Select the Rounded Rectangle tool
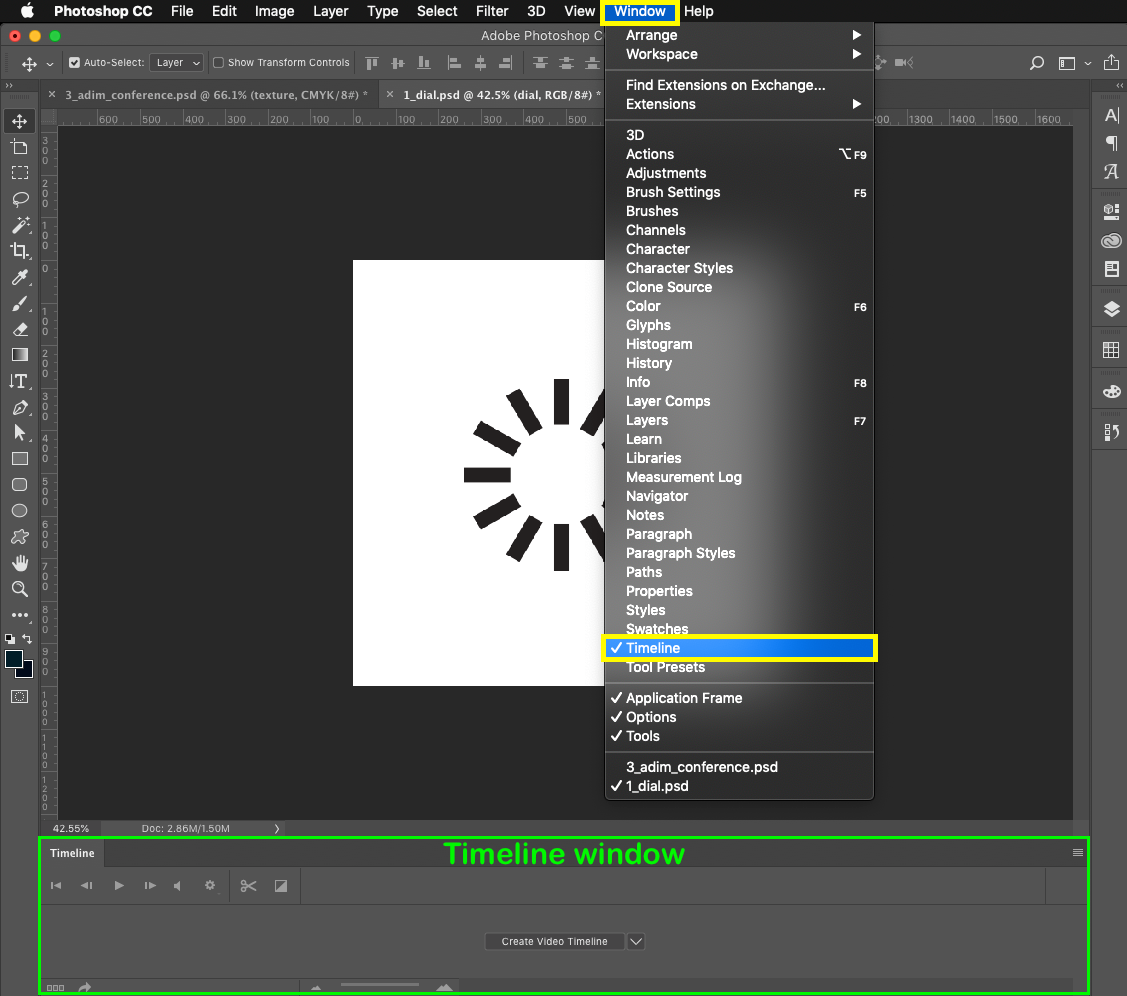Image resolution: width=1127 pixels, height=996 pixels. [x=19, y=484]
